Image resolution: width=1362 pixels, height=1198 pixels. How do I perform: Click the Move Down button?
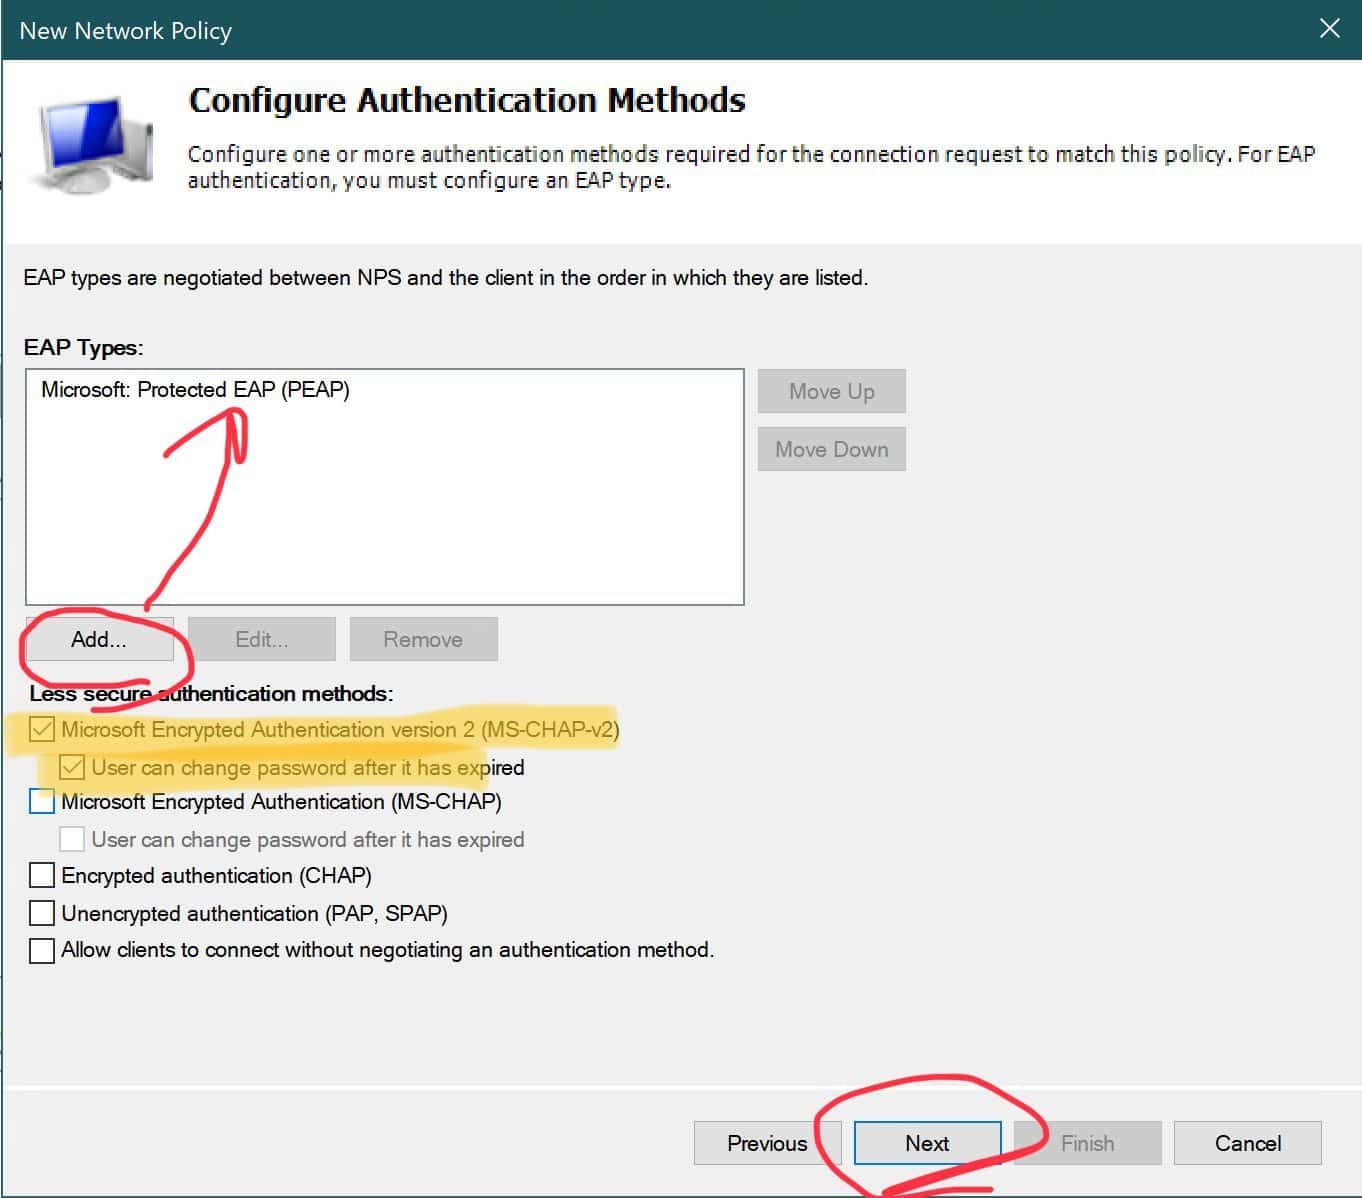[x=831, y=449]
